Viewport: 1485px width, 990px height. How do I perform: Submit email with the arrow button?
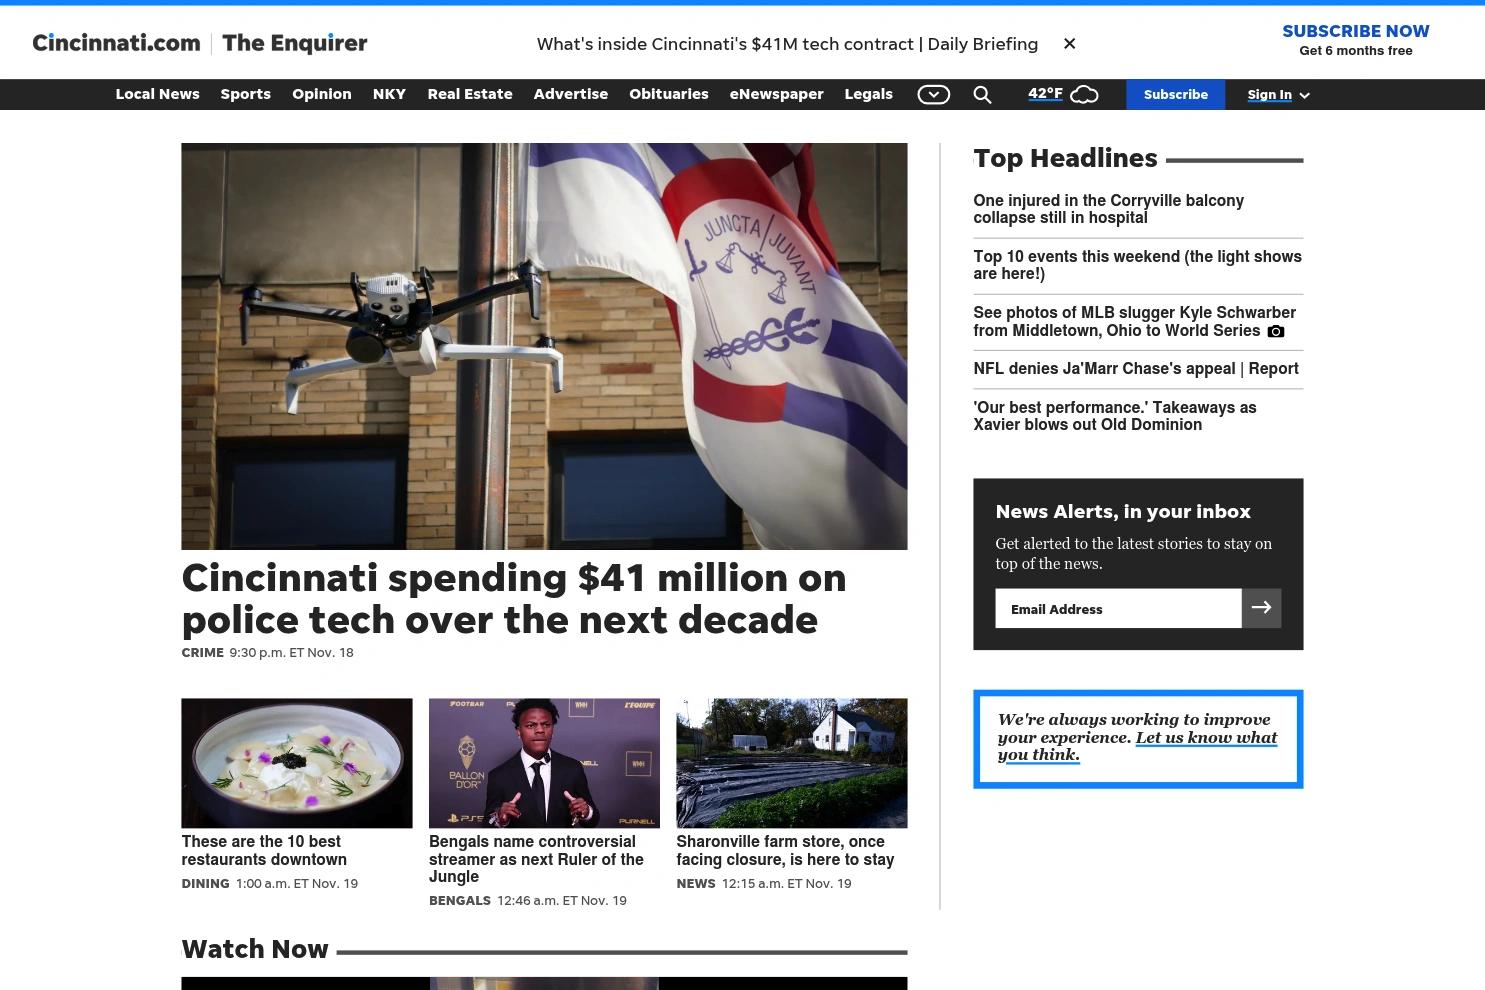tap(1261, 608)
